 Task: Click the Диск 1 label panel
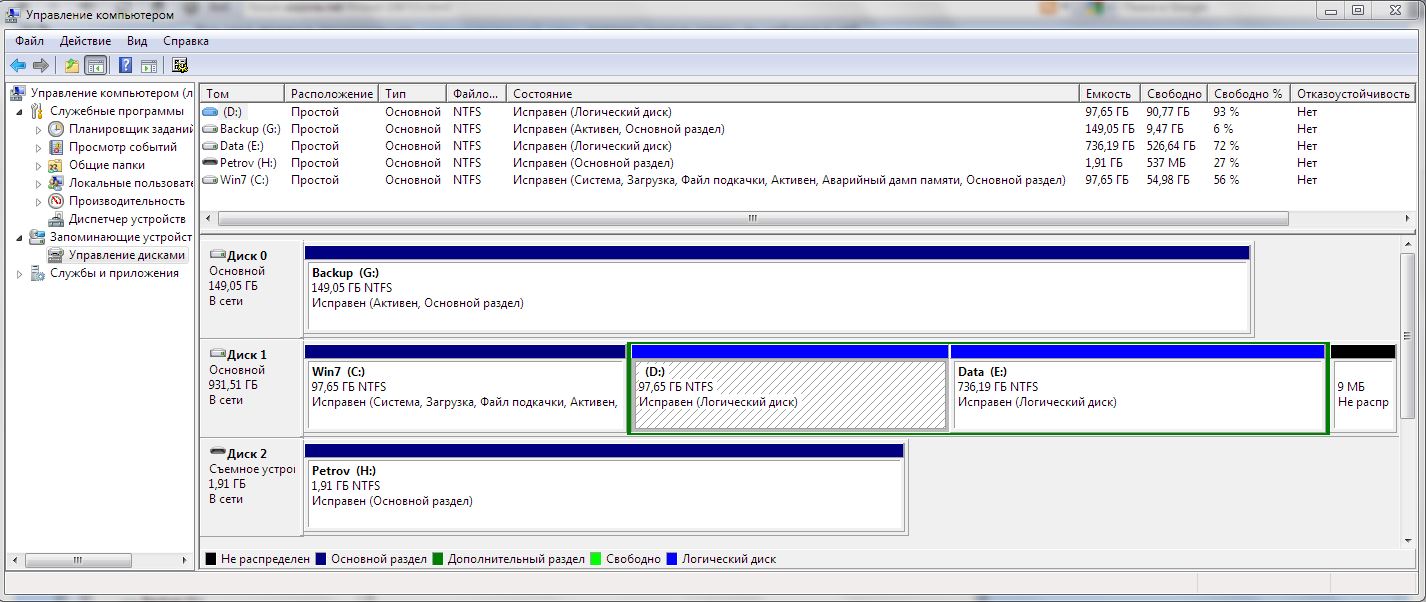pyautogui.click(x=252, y=388)
